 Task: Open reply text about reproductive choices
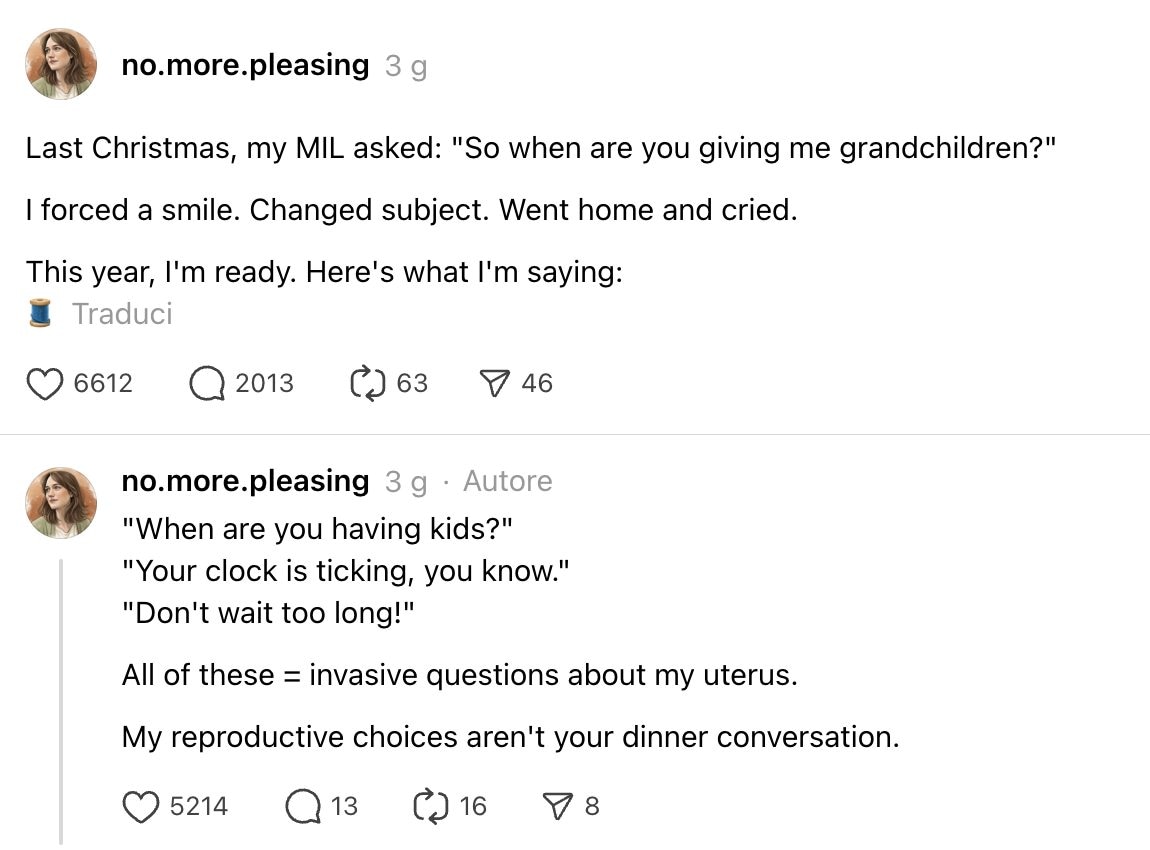tap(510, 738)
